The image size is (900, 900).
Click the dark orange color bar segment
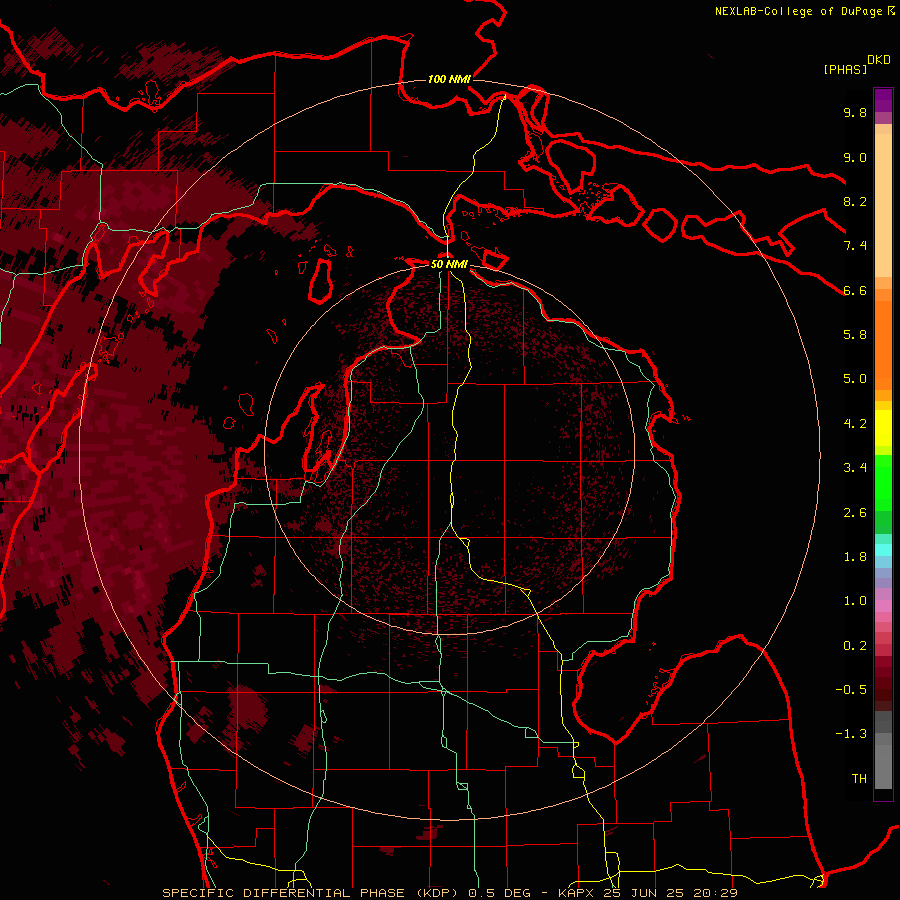tap(883, 345)
